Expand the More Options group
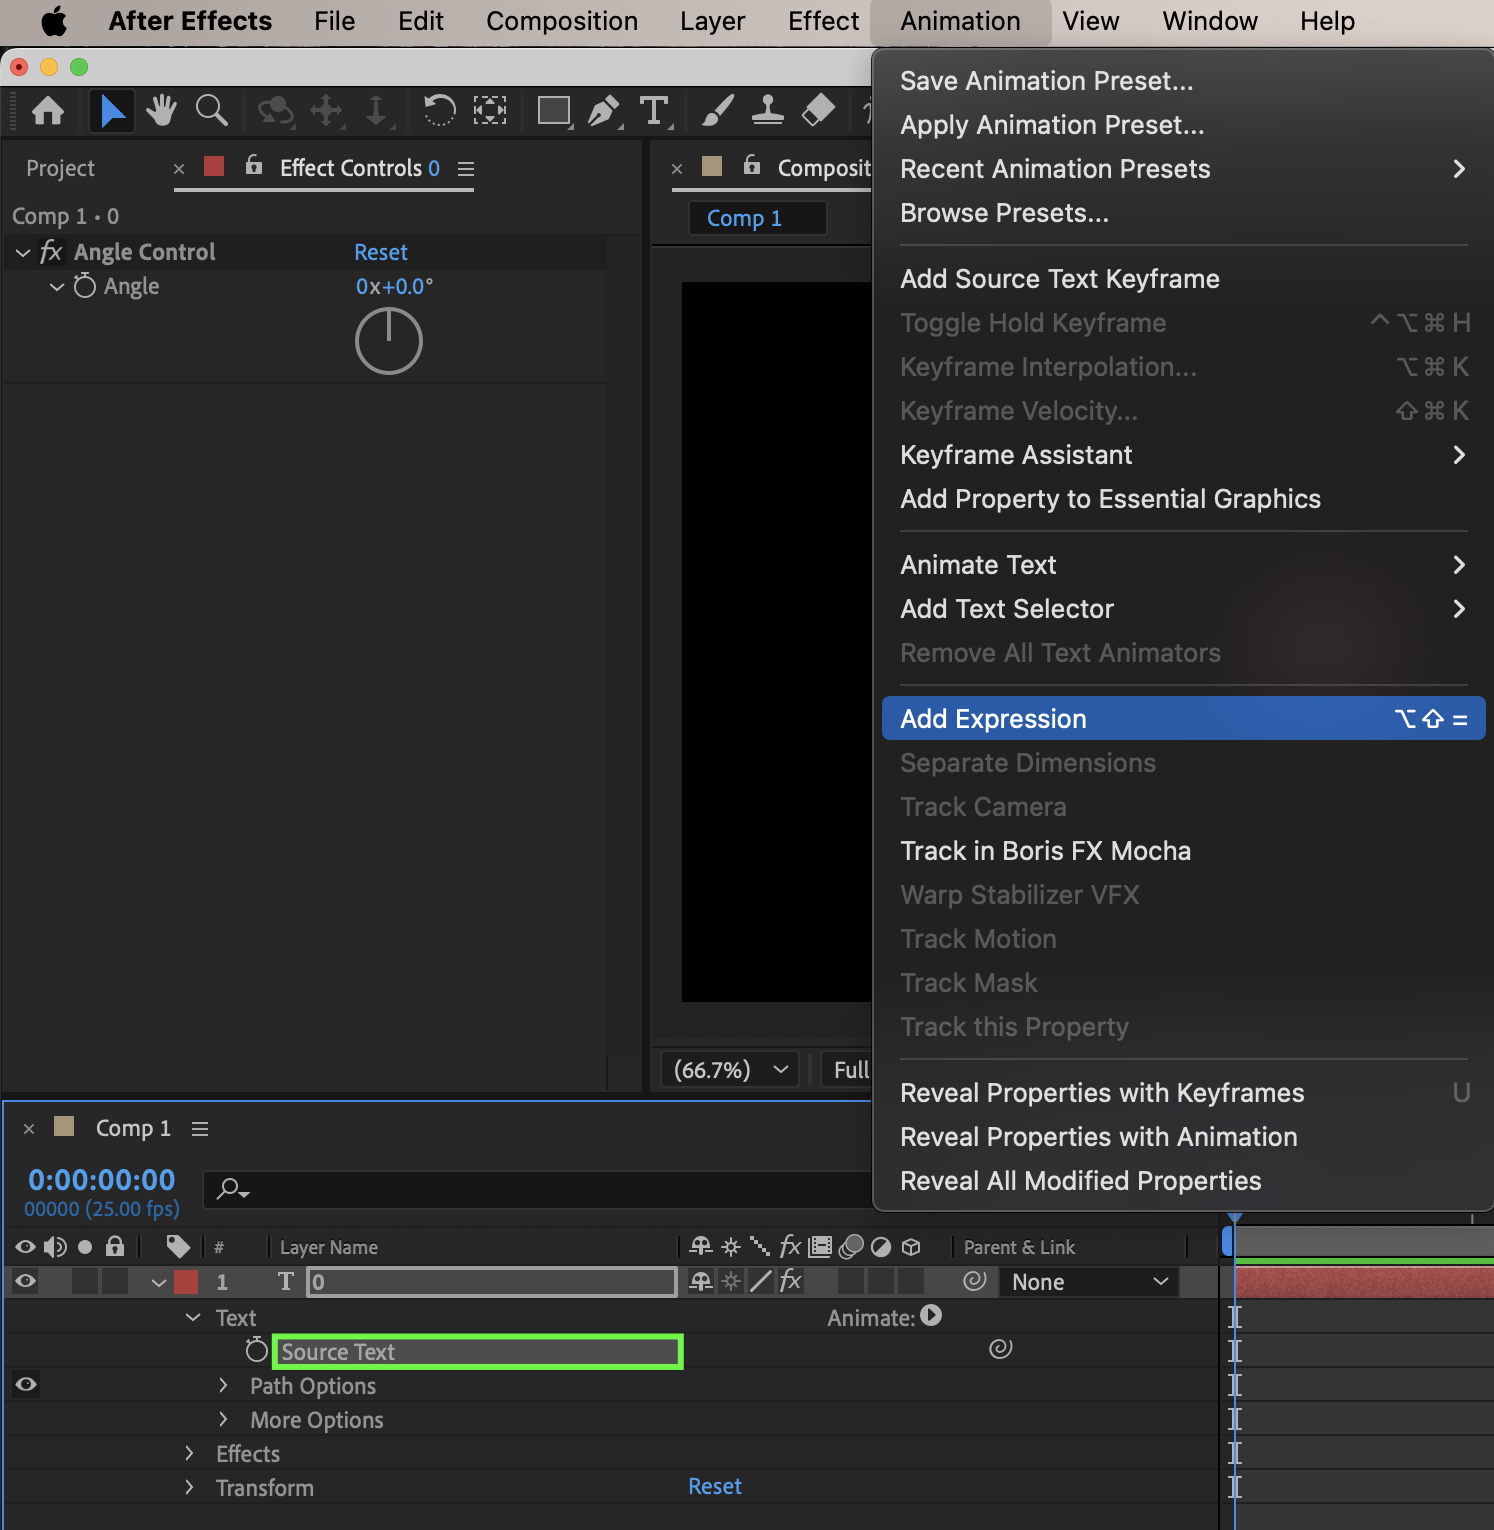This screenshot has height=1530, width=1494. [223, 1419]
